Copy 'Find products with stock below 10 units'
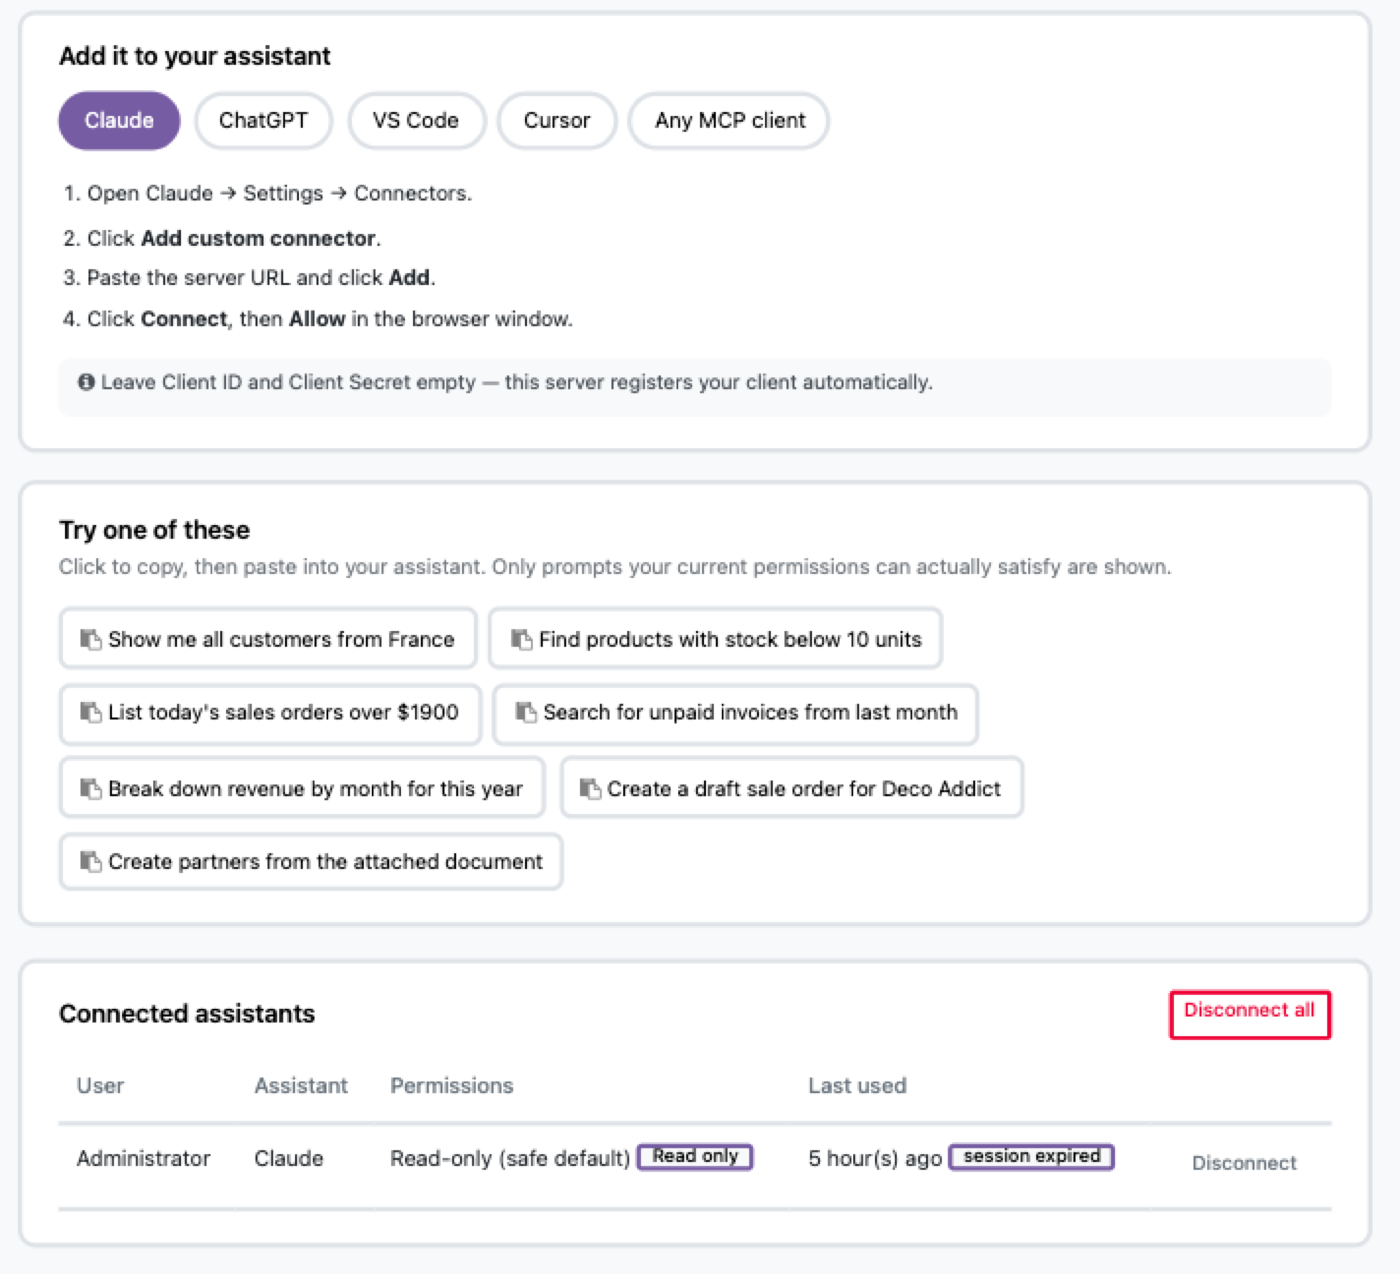 (715, 638)
